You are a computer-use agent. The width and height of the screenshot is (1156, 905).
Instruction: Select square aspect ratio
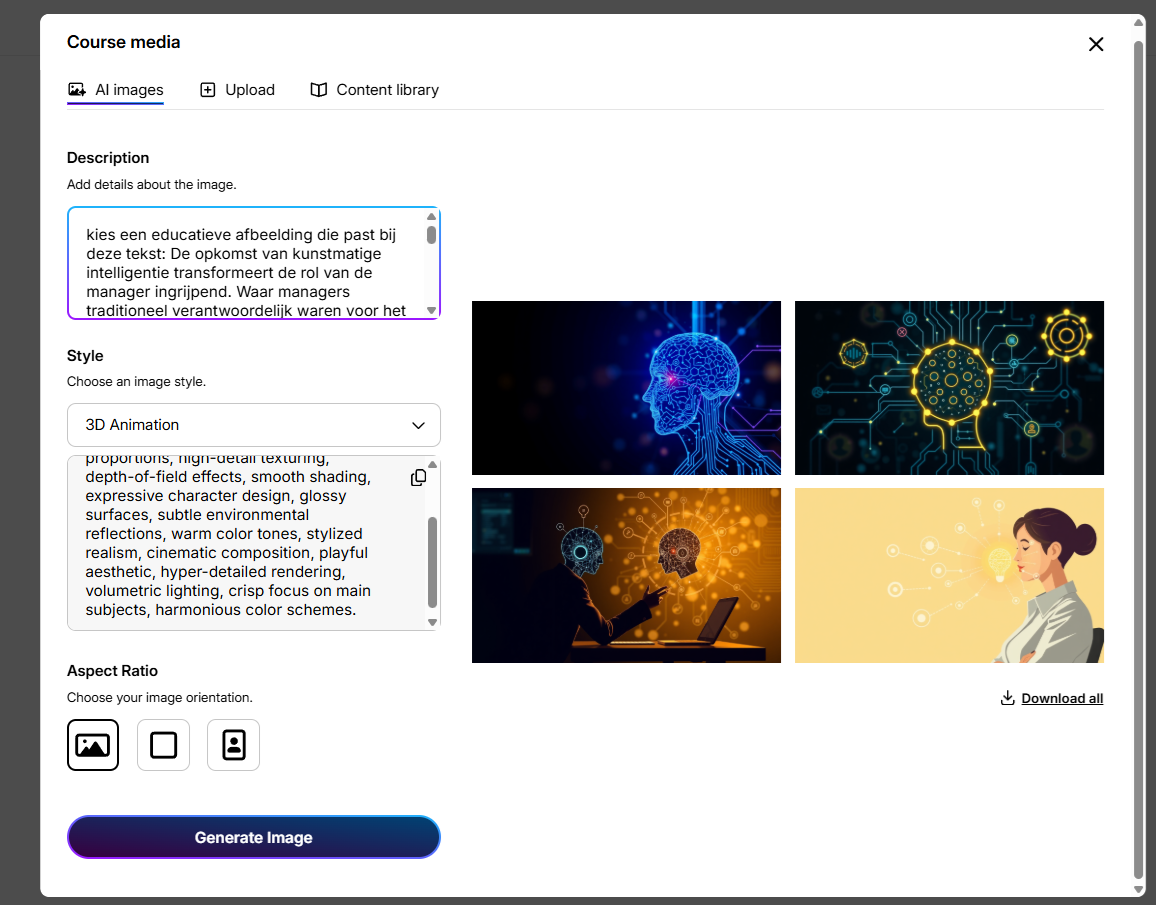[x=163, y=745]
